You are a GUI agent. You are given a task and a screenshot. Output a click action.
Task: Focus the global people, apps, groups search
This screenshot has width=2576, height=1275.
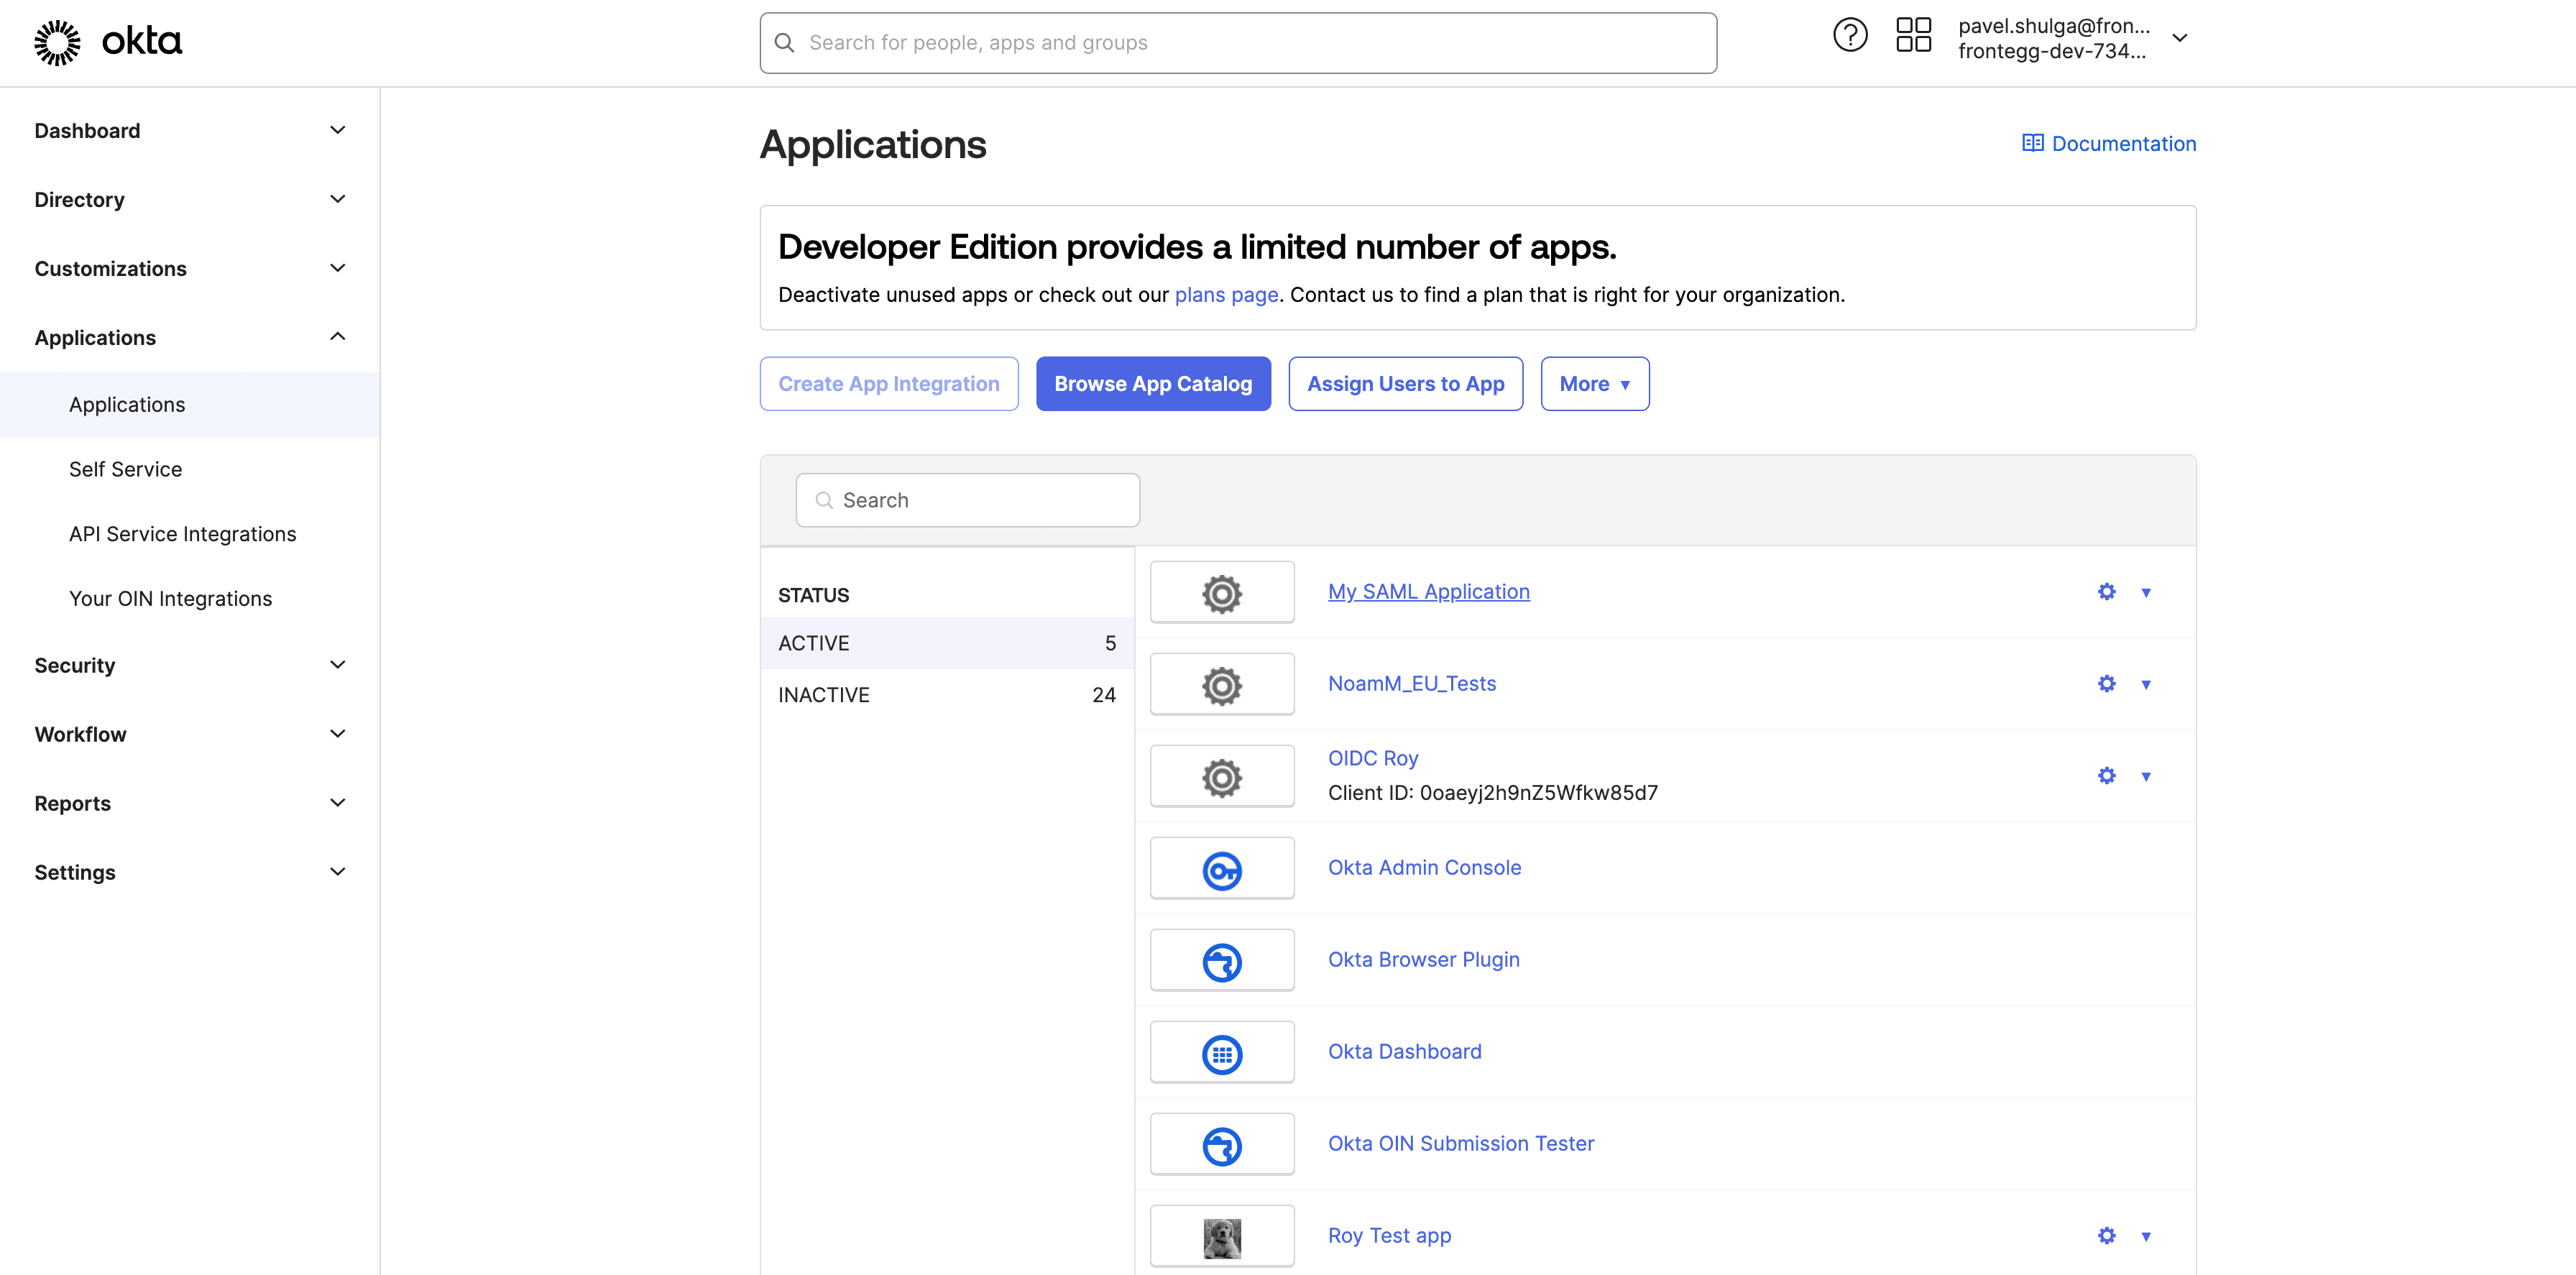tap(1238, 43)
